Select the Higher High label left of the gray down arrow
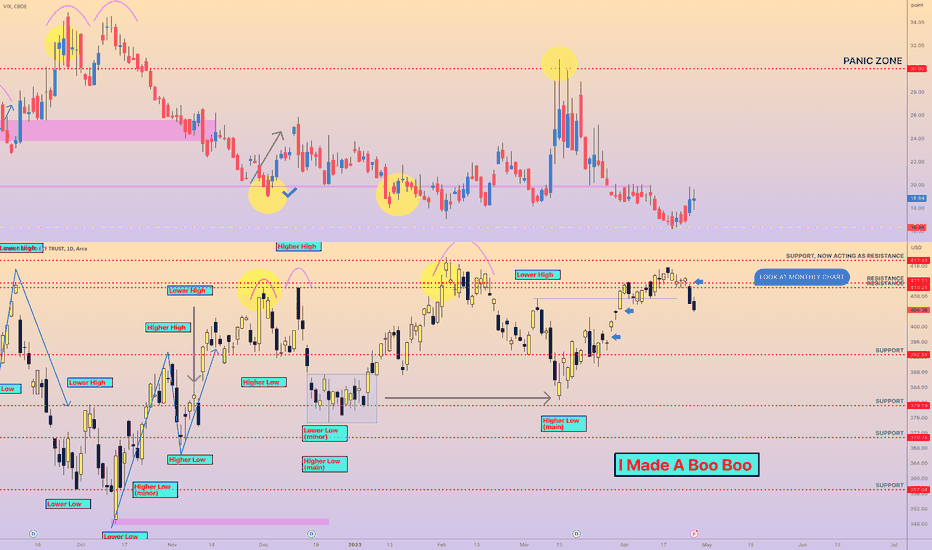Viewport: 932px width, 550px height. [168, 328]
